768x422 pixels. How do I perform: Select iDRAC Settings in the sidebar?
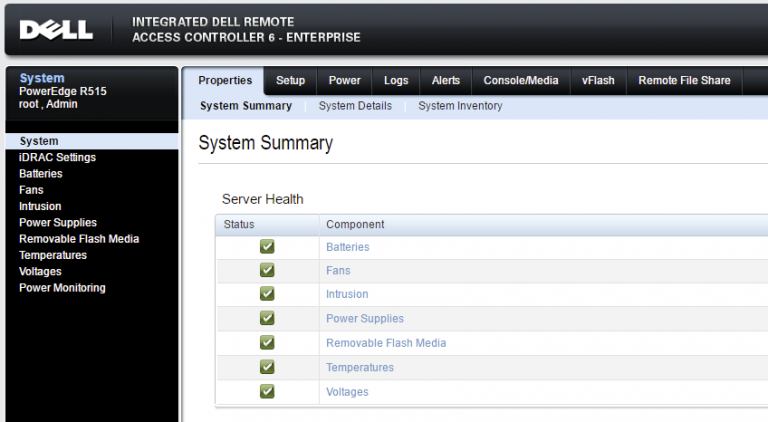[57, 157]
